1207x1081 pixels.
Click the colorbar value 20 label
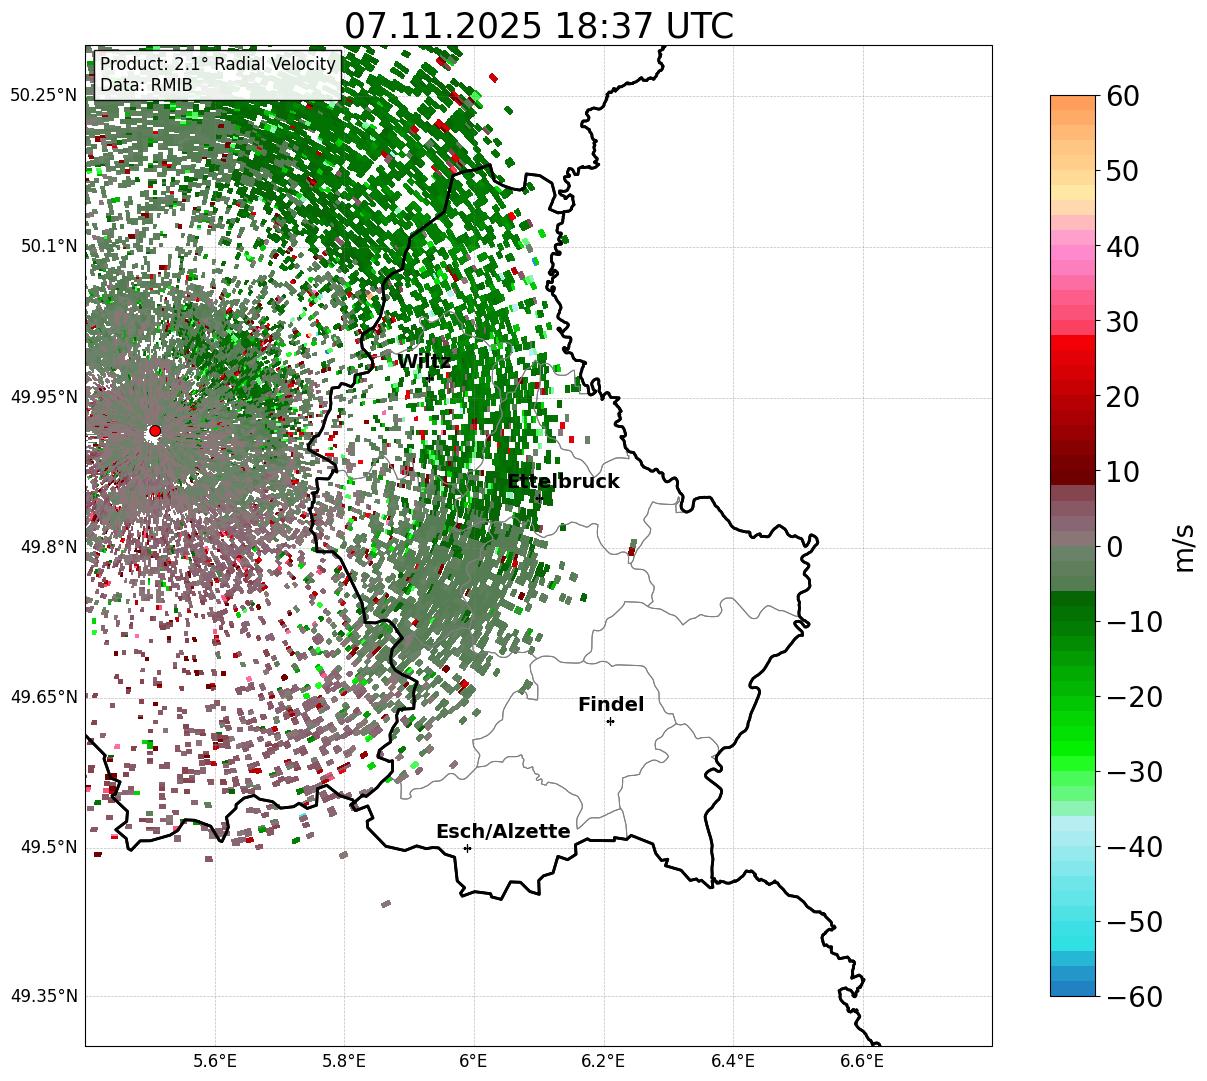pos(1123,397)
